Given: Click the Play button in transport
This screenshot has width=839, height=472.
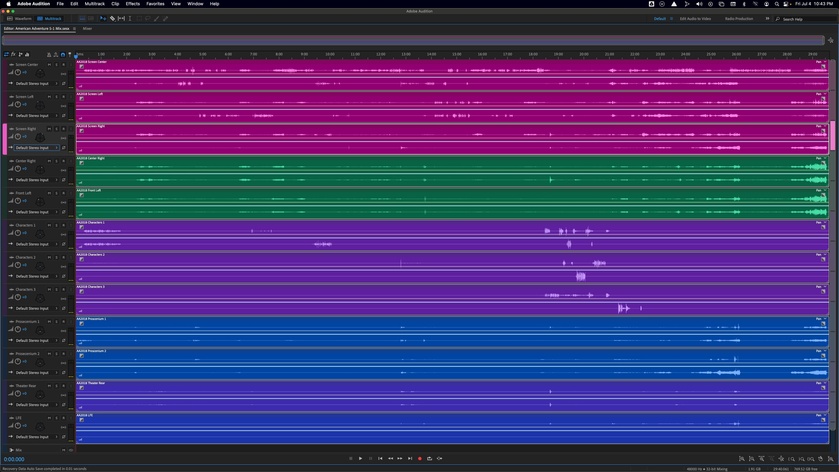Looking at the screenshot, I should [x=361, y=459].
